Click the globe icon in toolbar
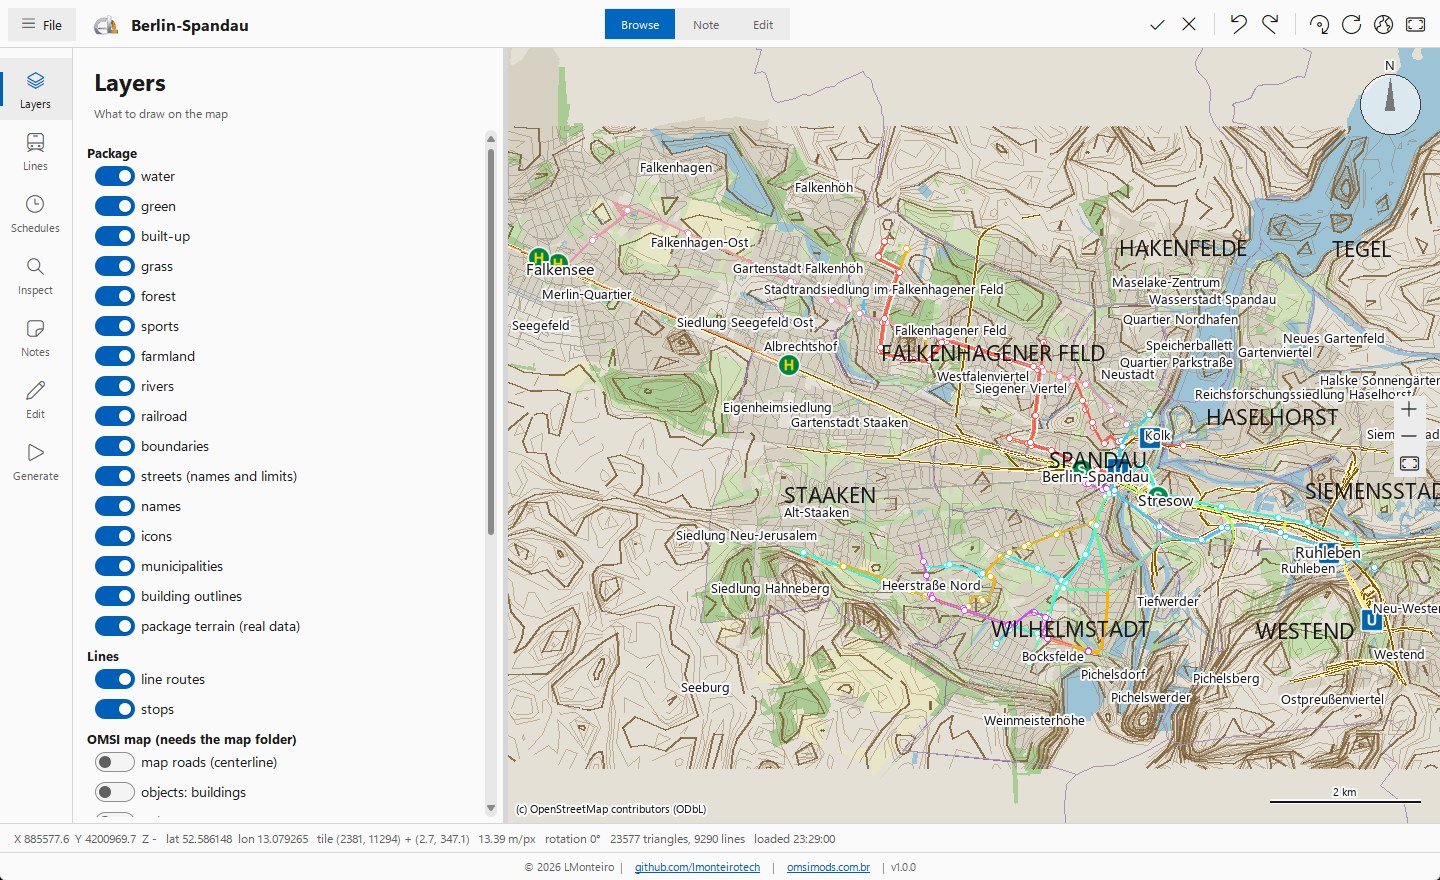Screen dimensions: 1440x880 1383,24
